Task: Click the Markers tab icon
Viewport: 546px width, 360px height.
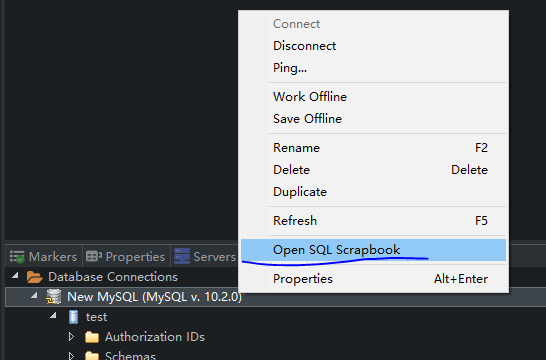Action: (17, 257)
